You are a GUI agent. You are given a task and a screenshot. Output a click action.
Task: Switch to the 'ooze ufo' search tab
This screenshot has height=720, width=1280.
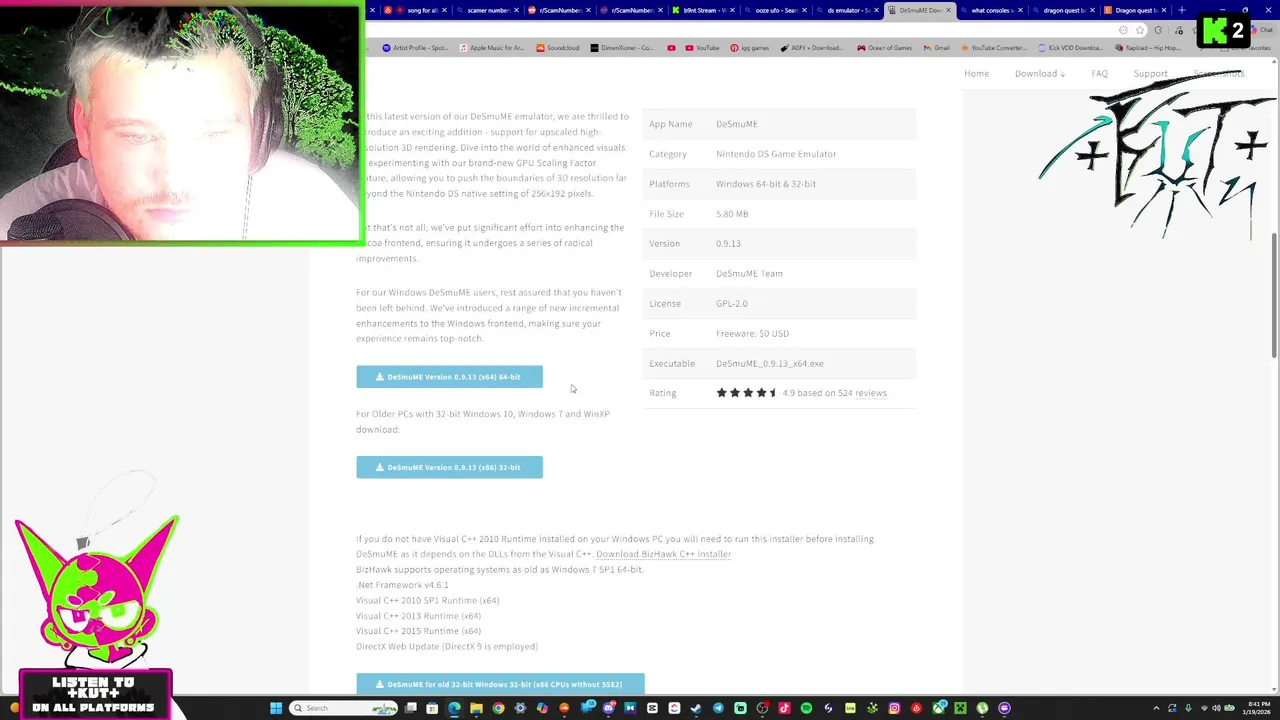click(776, 10)
